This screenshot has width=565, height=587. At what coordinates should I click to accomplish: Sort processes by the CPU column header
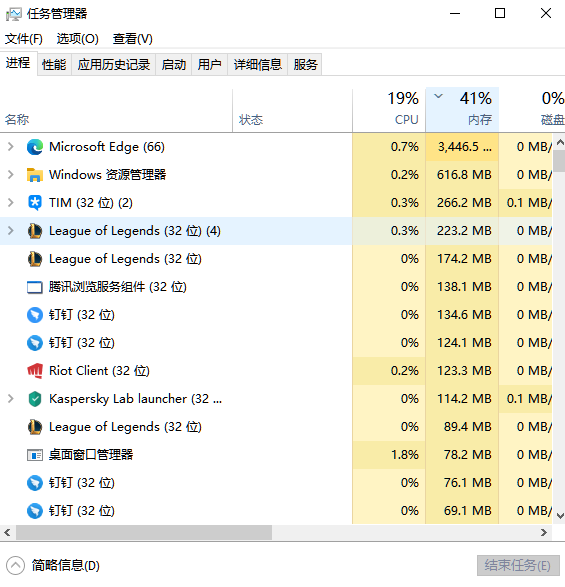point(389,110)
